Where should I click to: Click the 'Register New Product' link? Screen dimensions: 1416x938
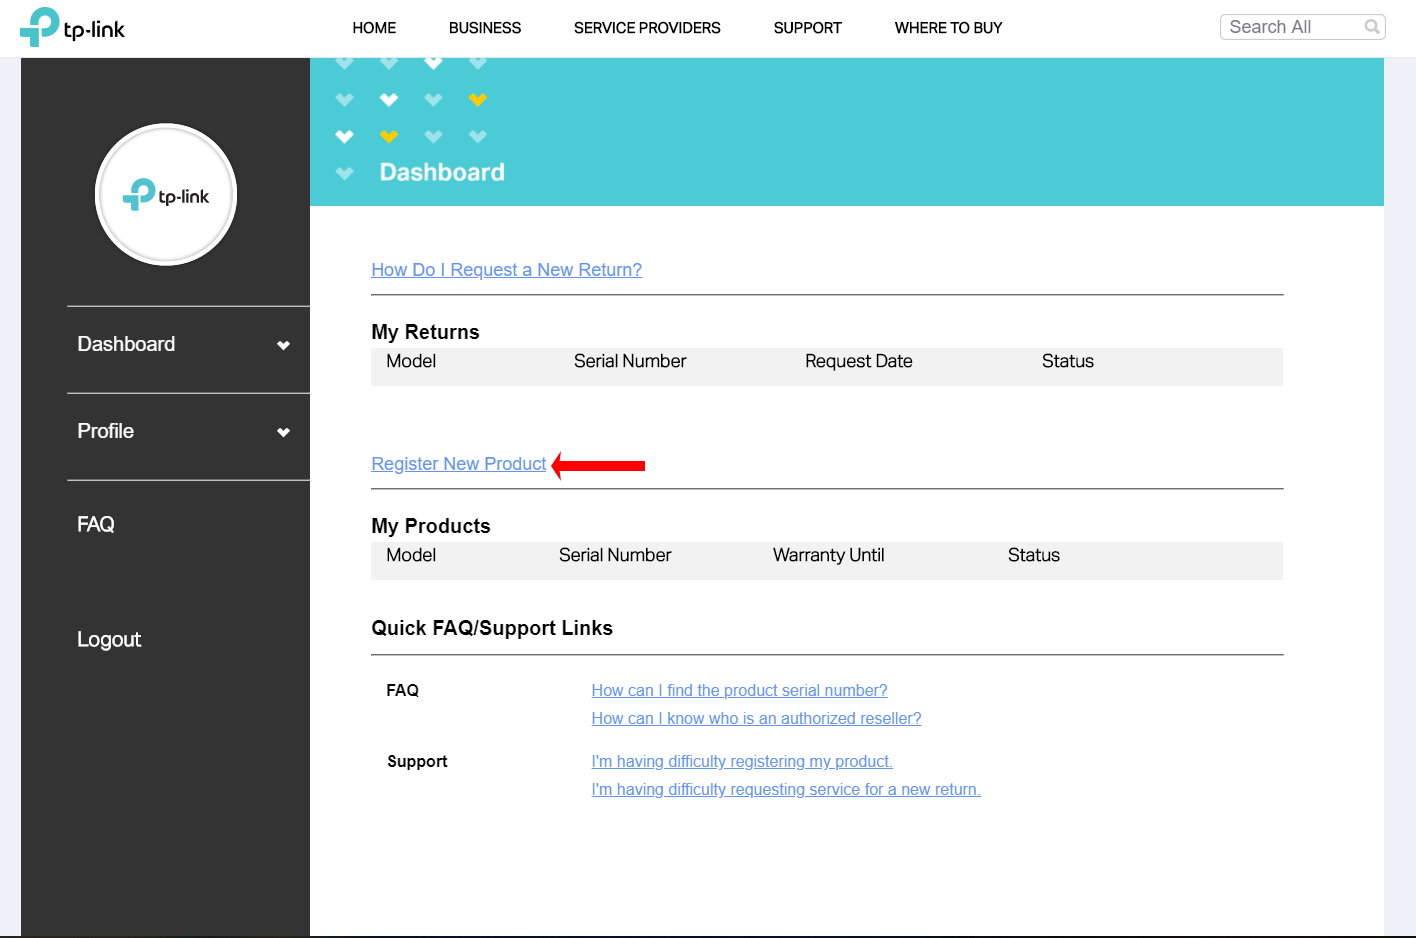tap(458, 463)
